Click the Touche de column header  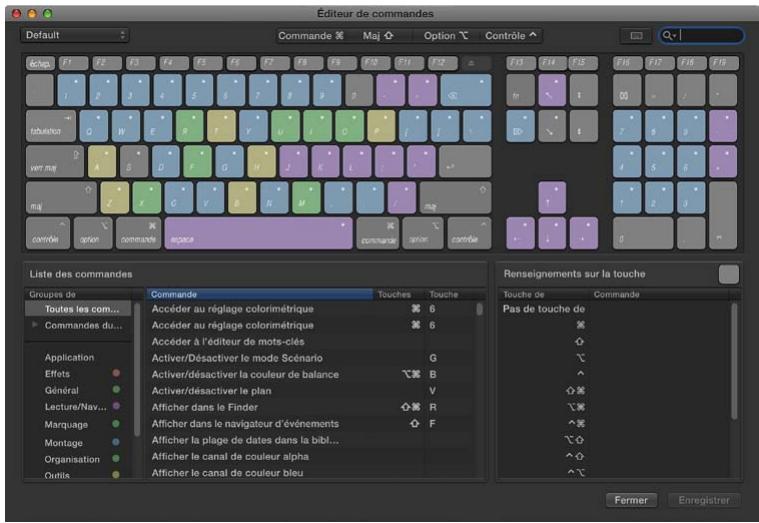[543, 294]
